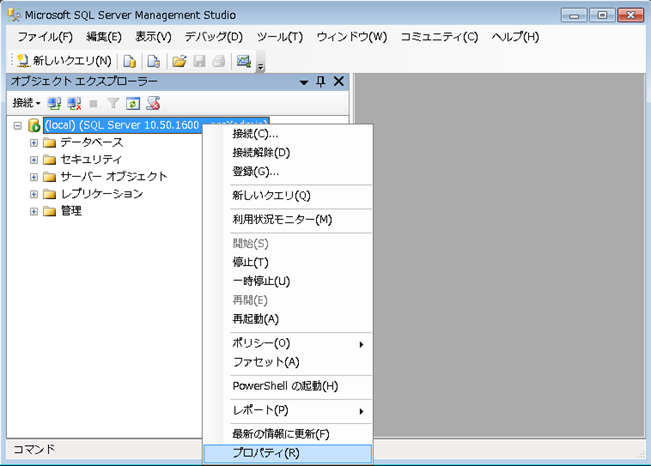Image resolution: width=651 pixels, height=466 pixels.
Task: Close the Object Explorer panel
Action: (x=339, y=81)
